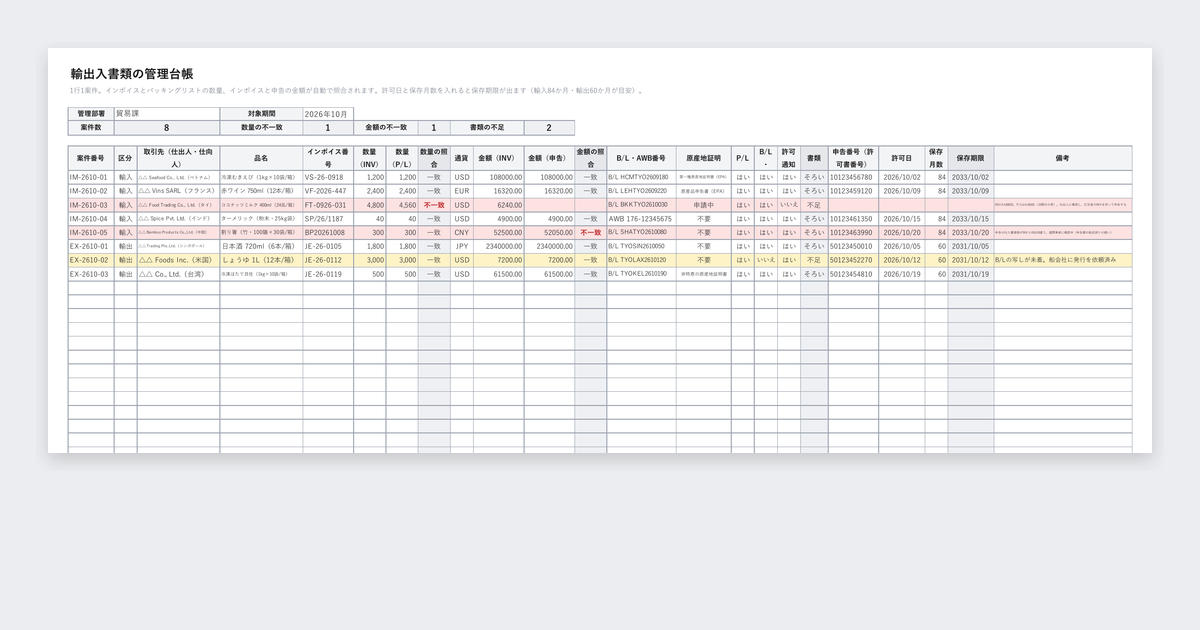Click the note about B/Lの写しが未着
Image resolution: width=1200 pixels, height=630 pixels.
[x=1062, y=260]
